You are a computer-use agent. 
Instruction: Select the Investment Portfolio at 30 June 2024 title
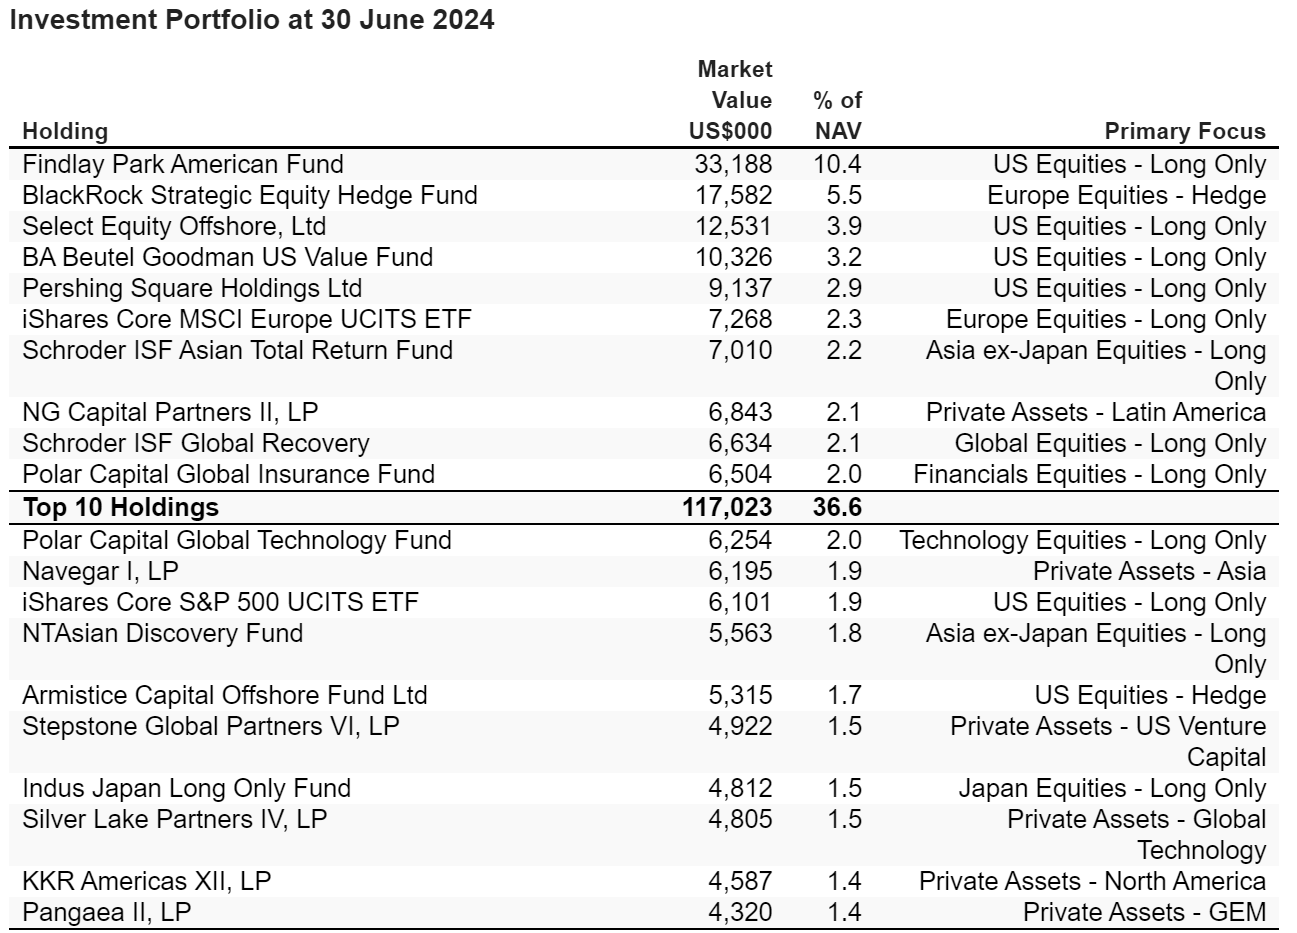tap(251, 20)
